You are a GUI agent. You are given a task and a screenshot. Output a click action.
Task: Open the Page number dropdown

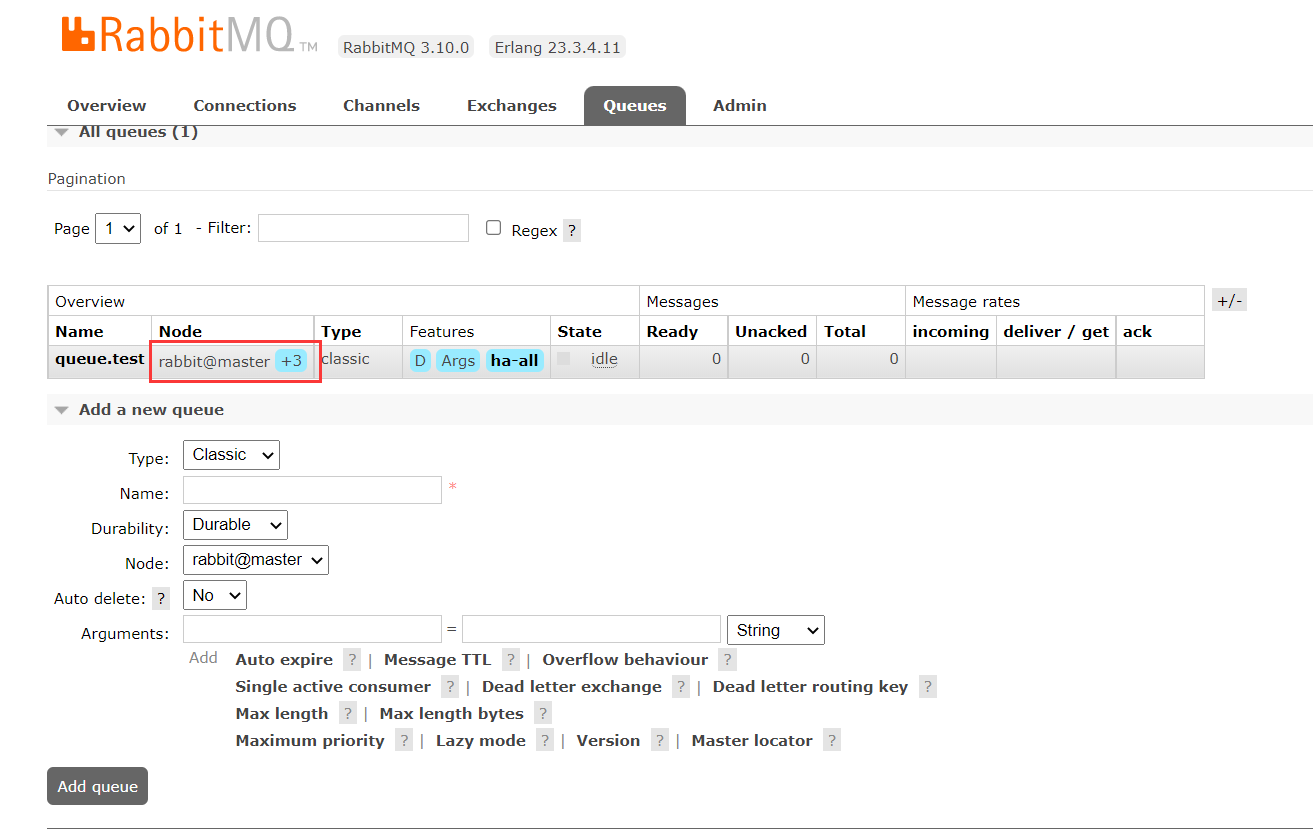point(118,228)
